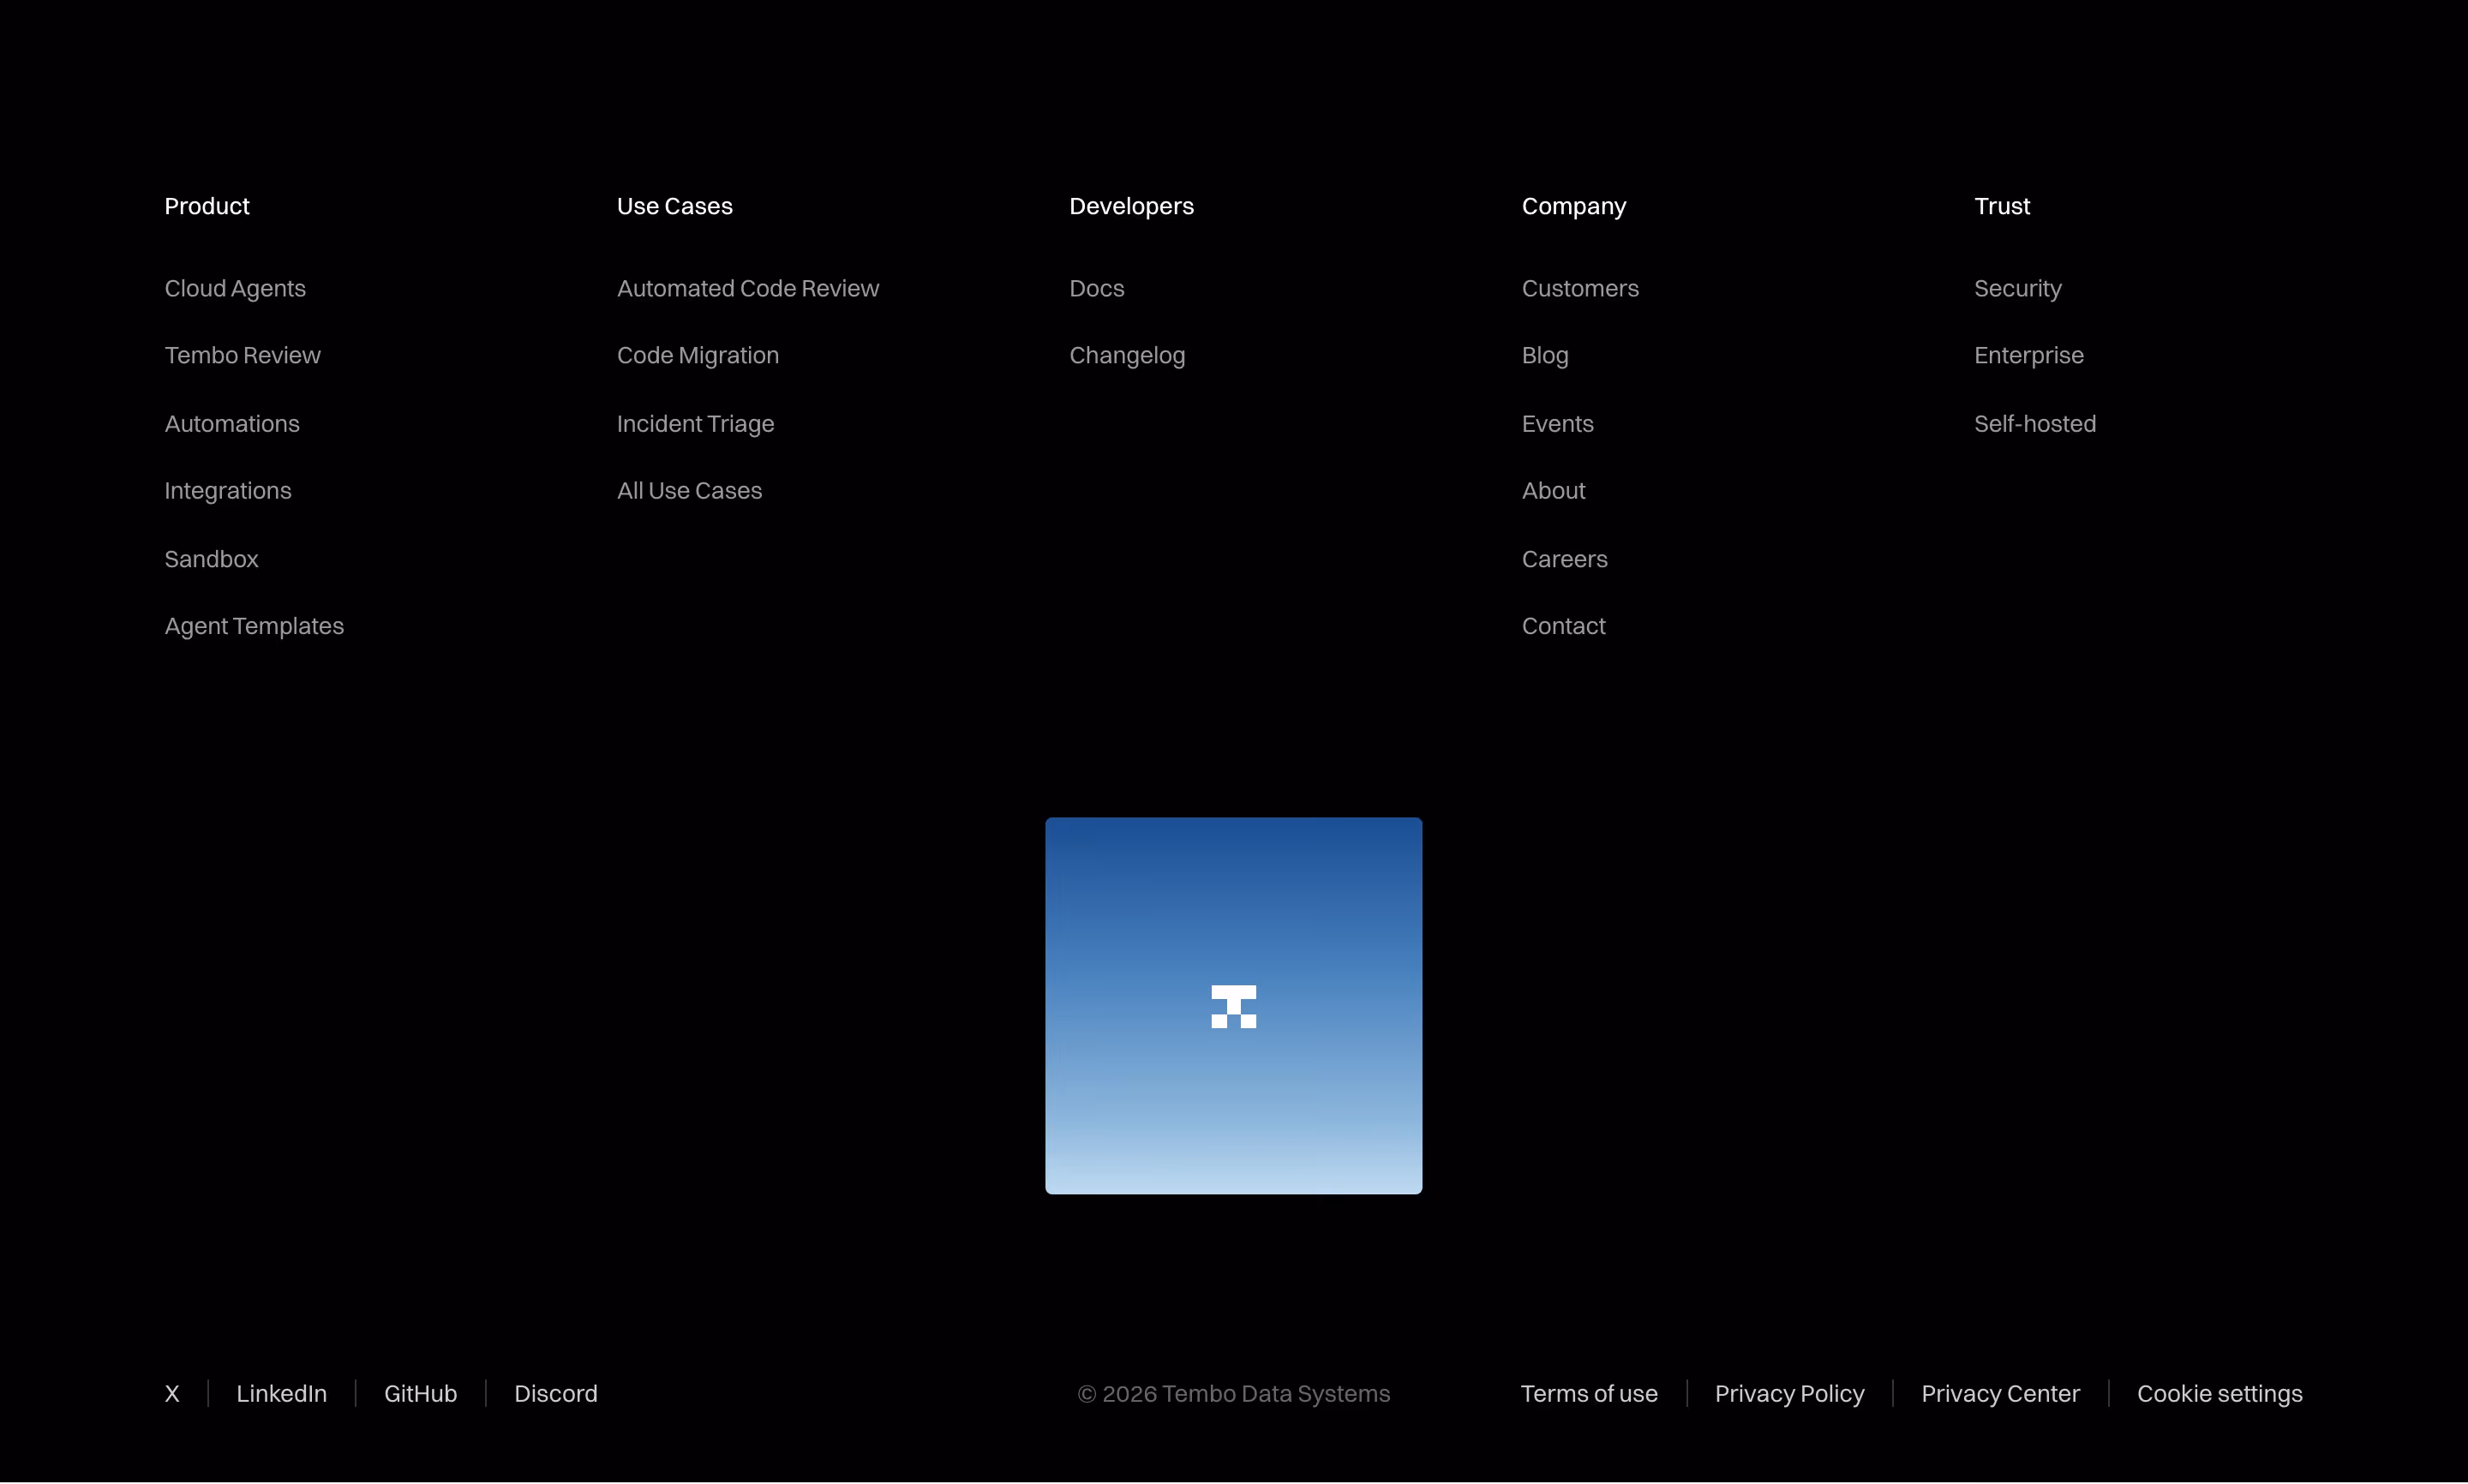2468x1484 pixels.
Task: Open the Docs link
Action: [1096, 288]
